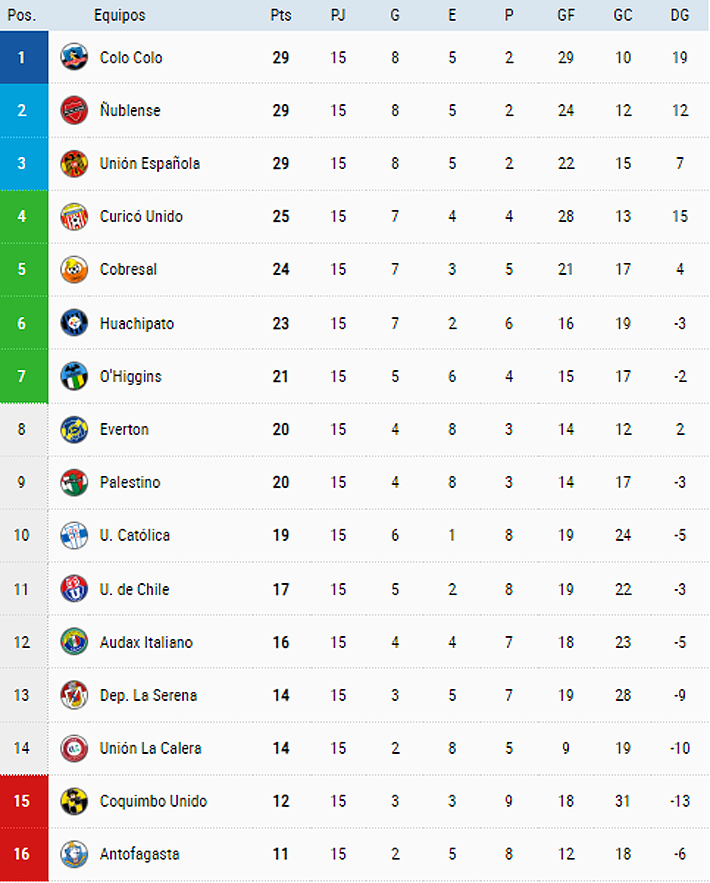Open the U. Católica team link
Image resolution: width=710 pixels, height=883 pixels.
point(135,535)
